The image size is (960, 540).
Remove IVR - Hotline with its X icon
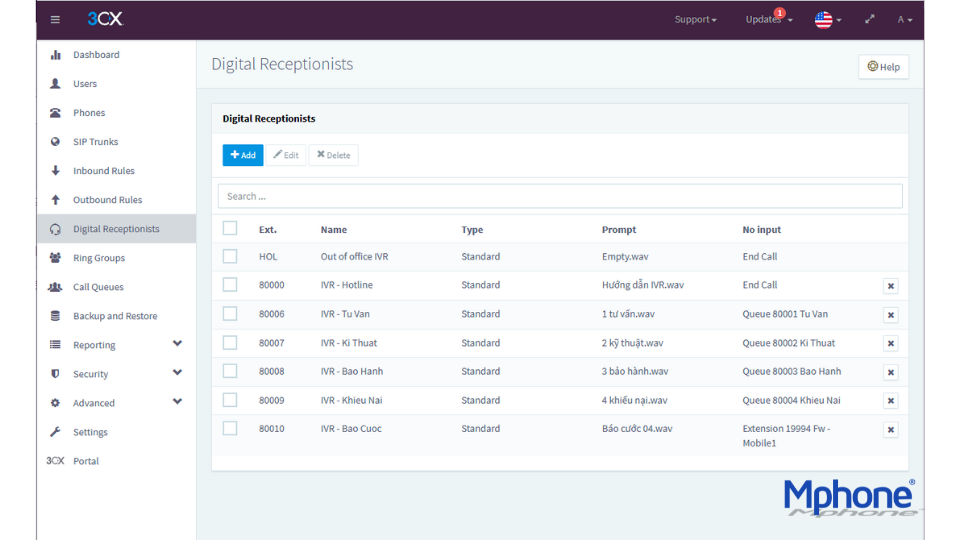pos(891,286)
